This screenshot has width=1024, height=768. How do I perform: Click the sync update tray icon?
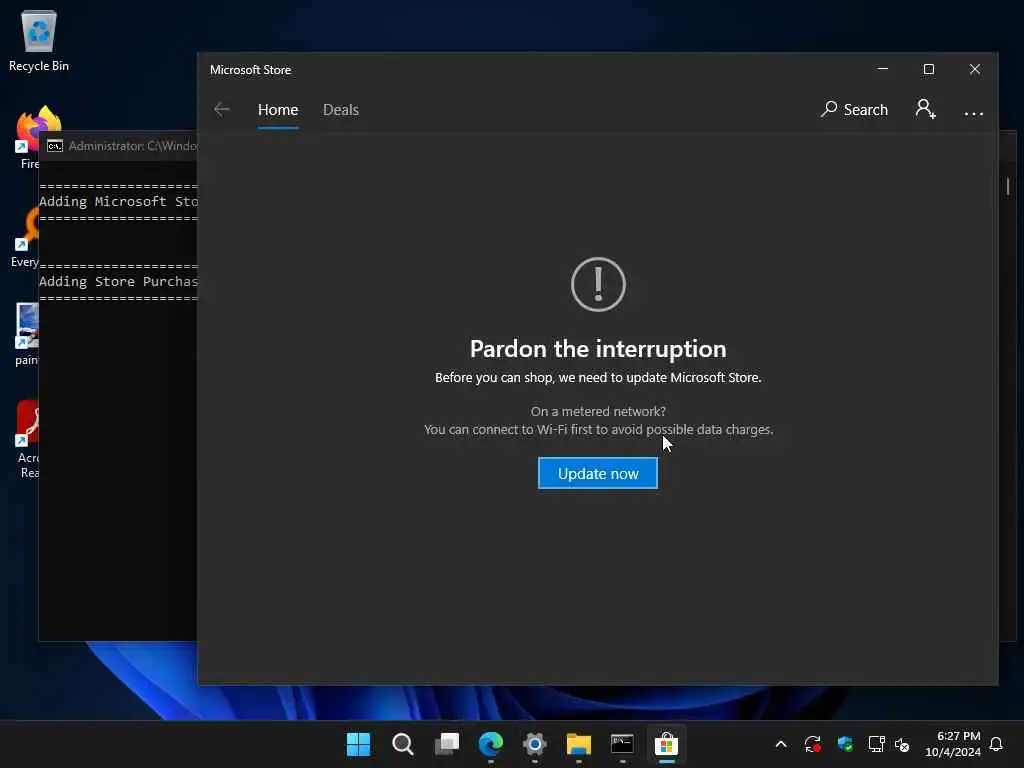(x=812, y=744)
